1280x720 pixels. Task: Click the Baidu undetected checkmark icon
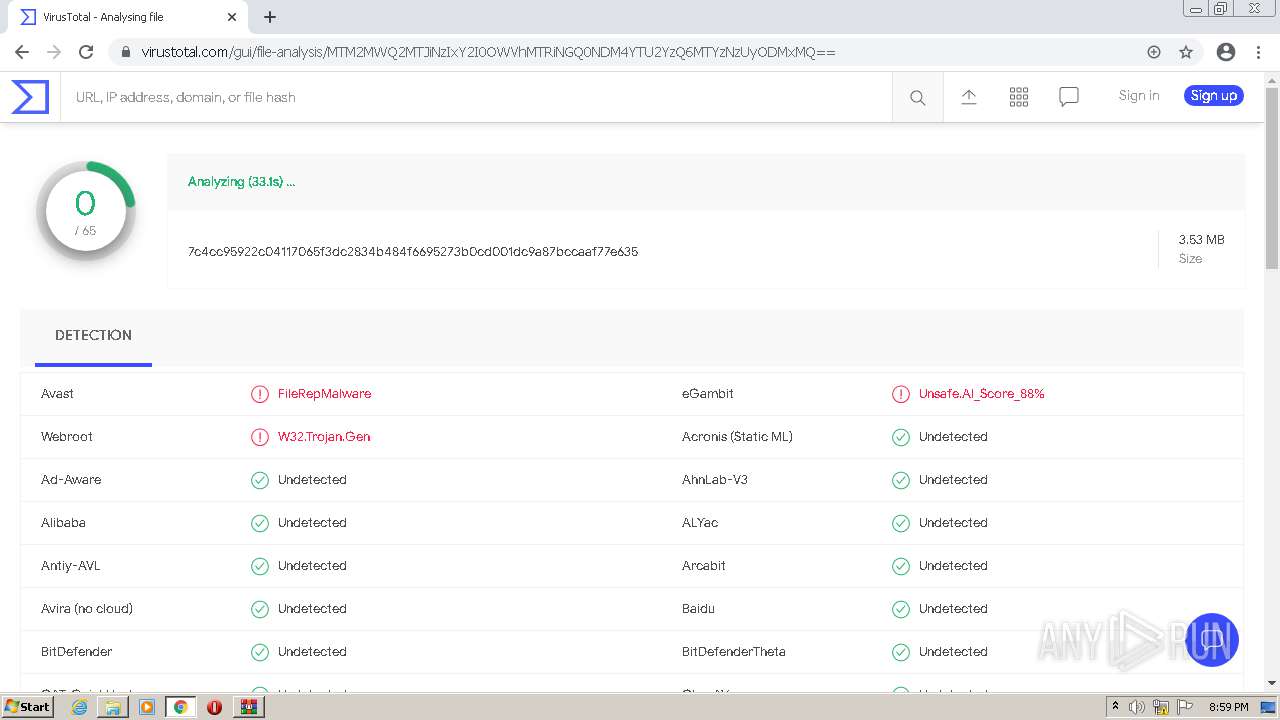(901, 609)
